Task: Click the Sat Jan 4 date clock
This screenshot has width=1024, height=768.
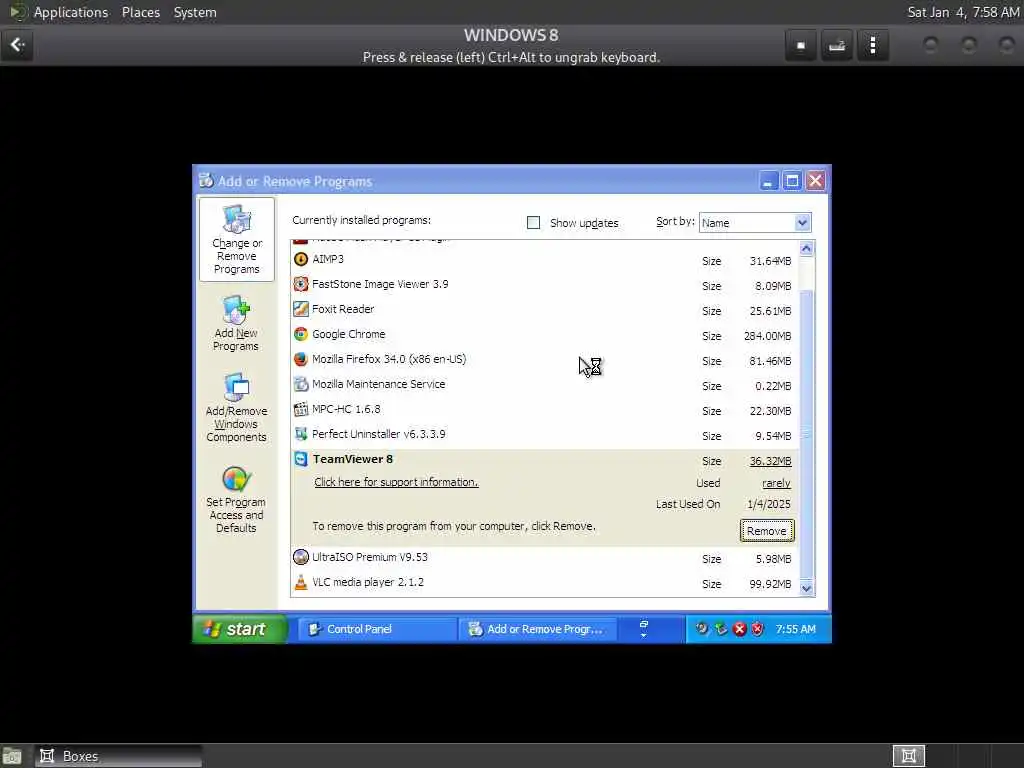Action: coord(963,12)
